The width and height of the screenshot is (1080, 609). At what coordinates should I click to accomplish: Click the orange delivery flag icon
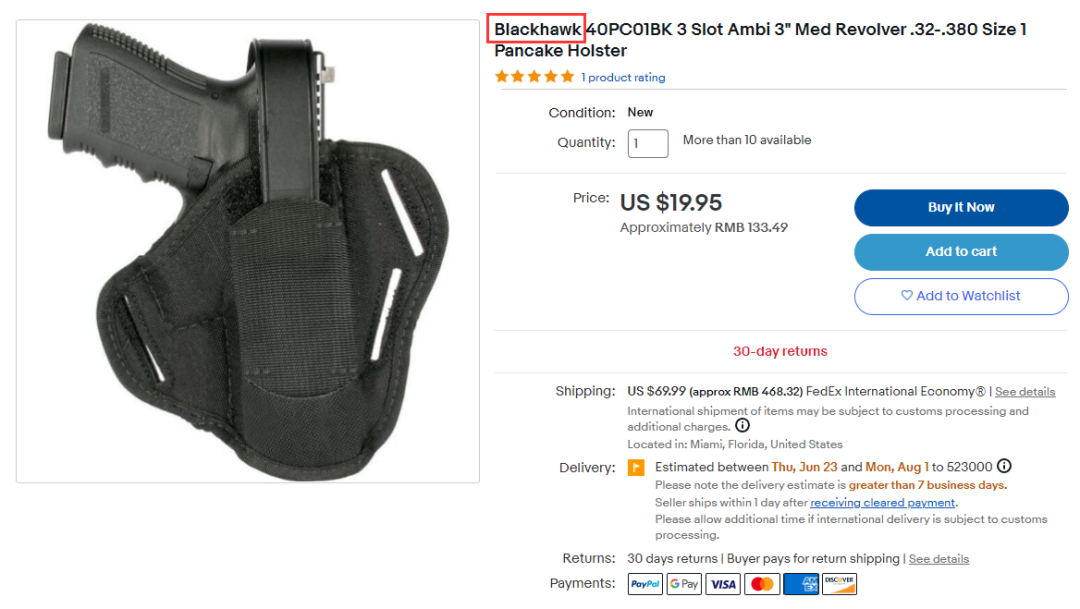pos(636,468)
